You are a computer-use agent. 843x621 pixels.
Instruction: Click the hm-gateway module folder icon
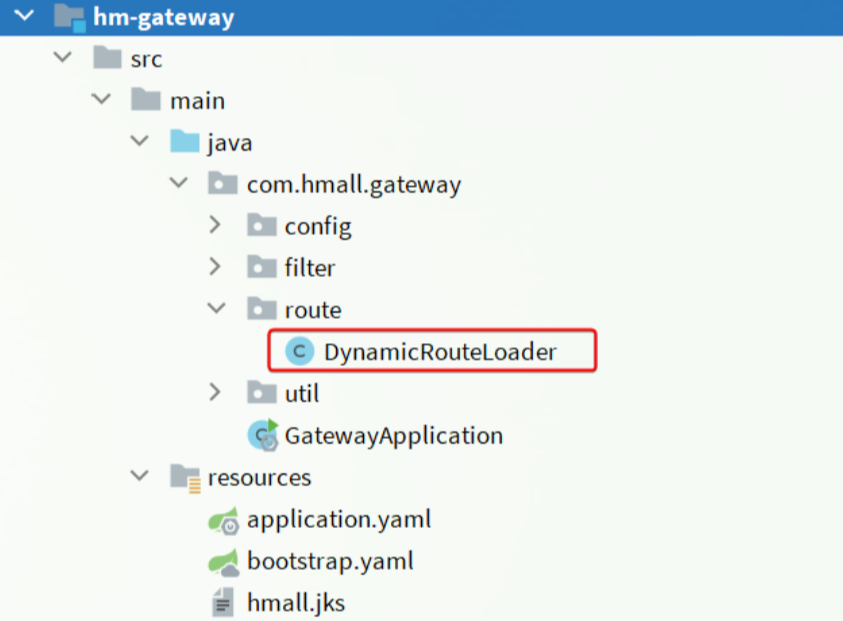click(67, 17)
